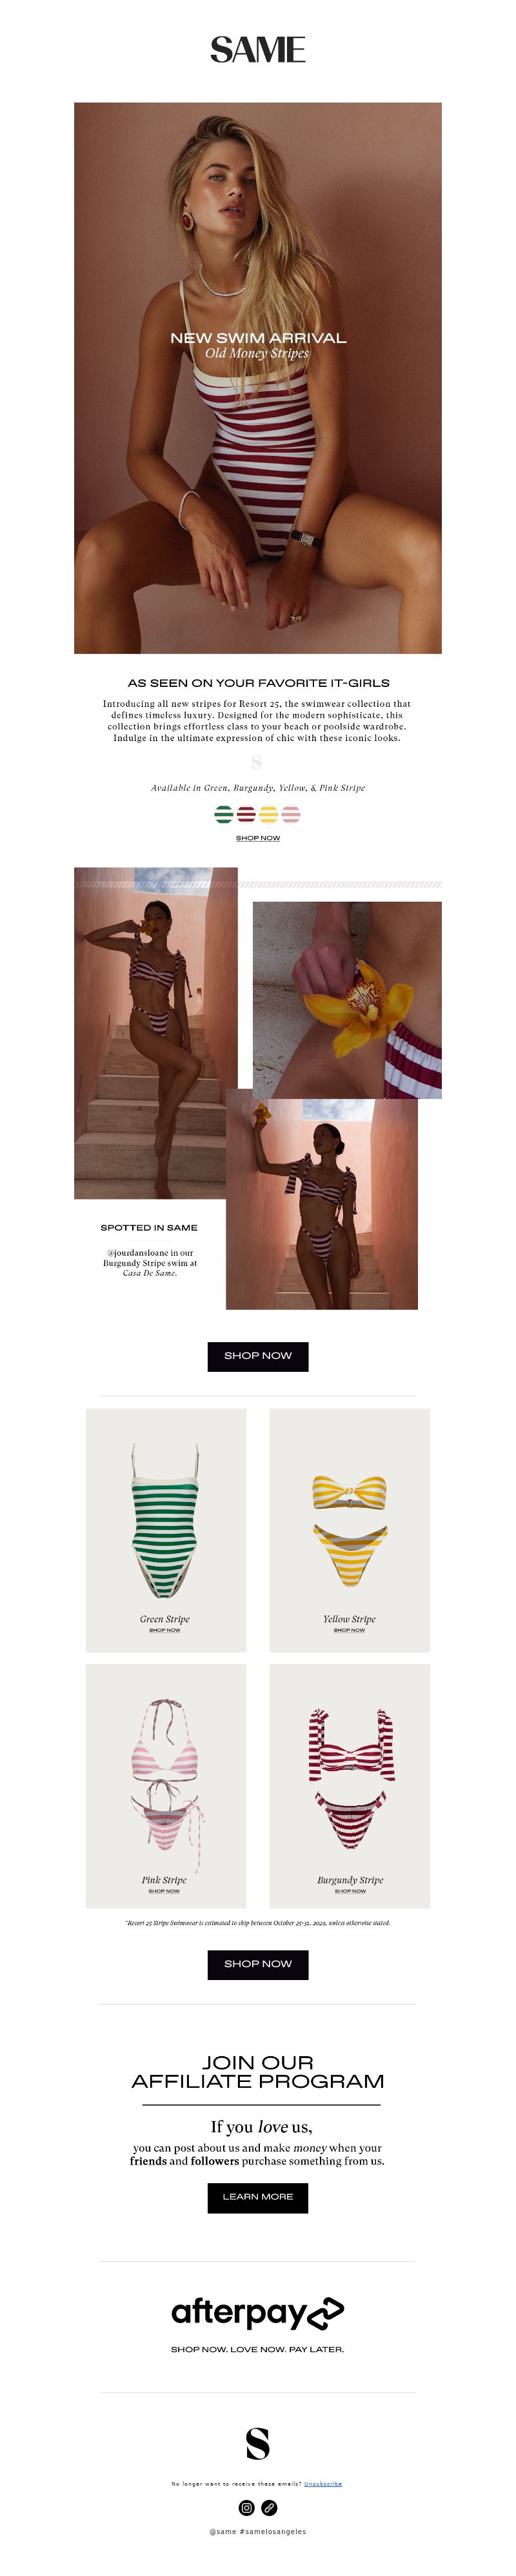Select the yellow stripe swatch
Image resolution: width=516 pixels, height=2576 pixels.
point(268,814)
